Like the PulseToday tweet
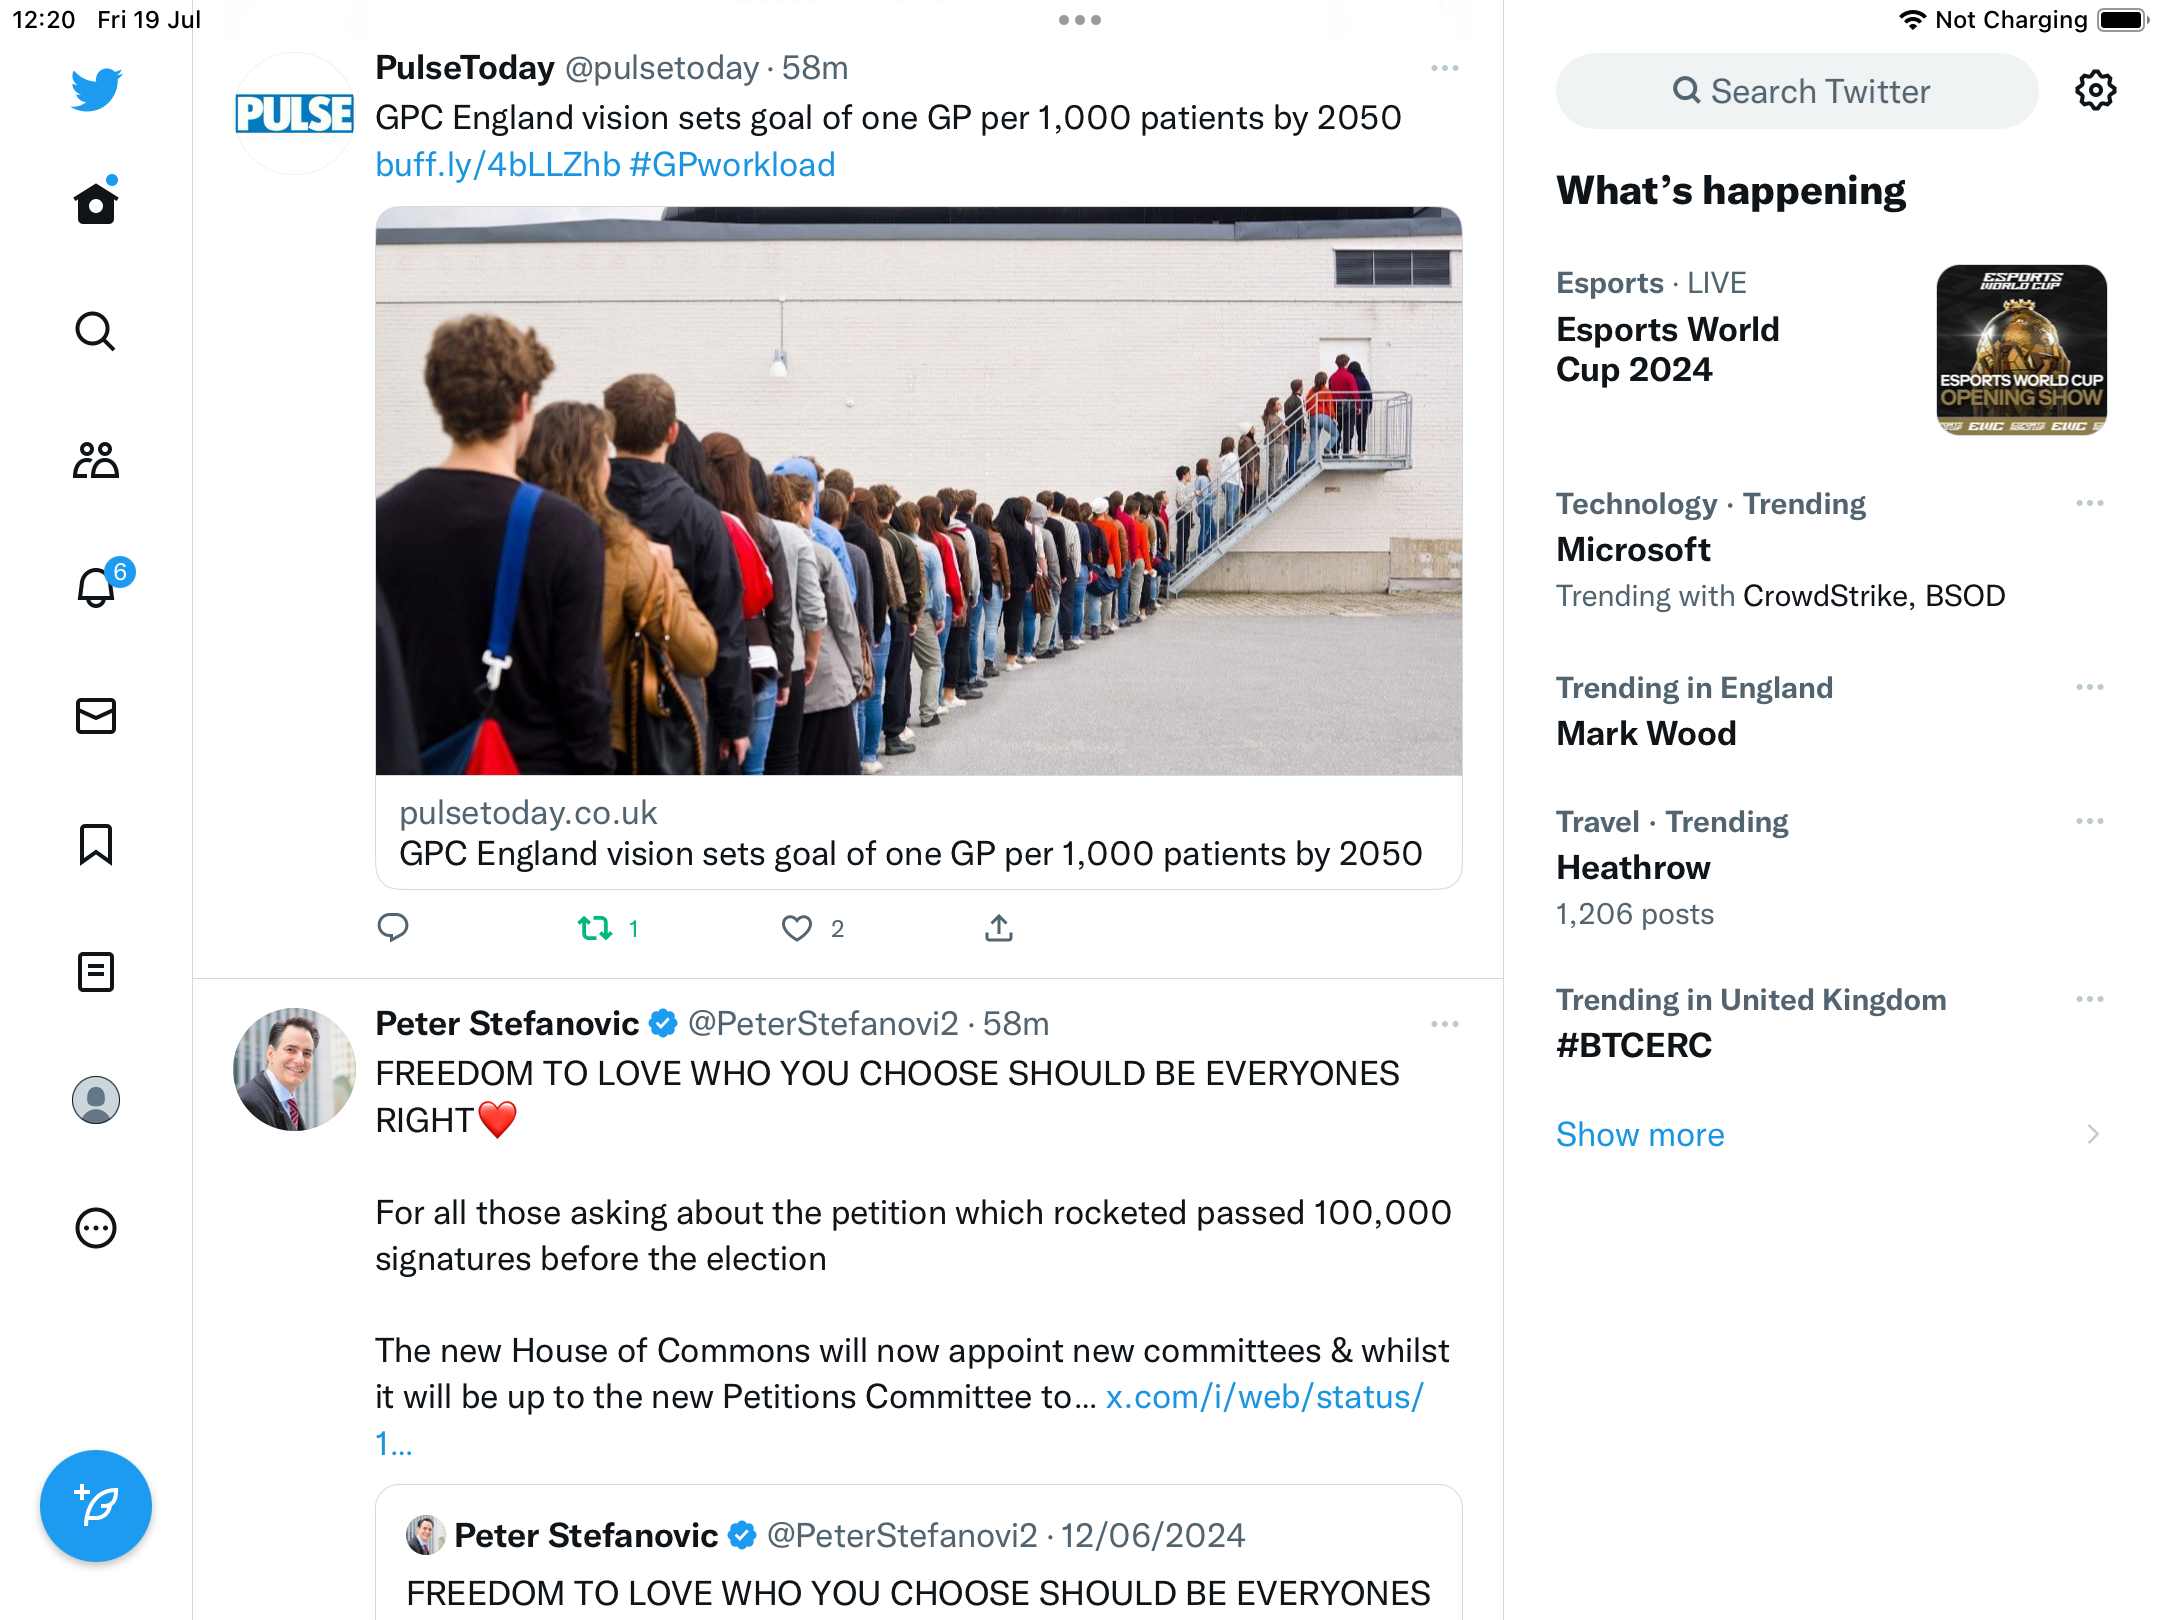This screenshot has width=2160, height=1620. (797, 929)
